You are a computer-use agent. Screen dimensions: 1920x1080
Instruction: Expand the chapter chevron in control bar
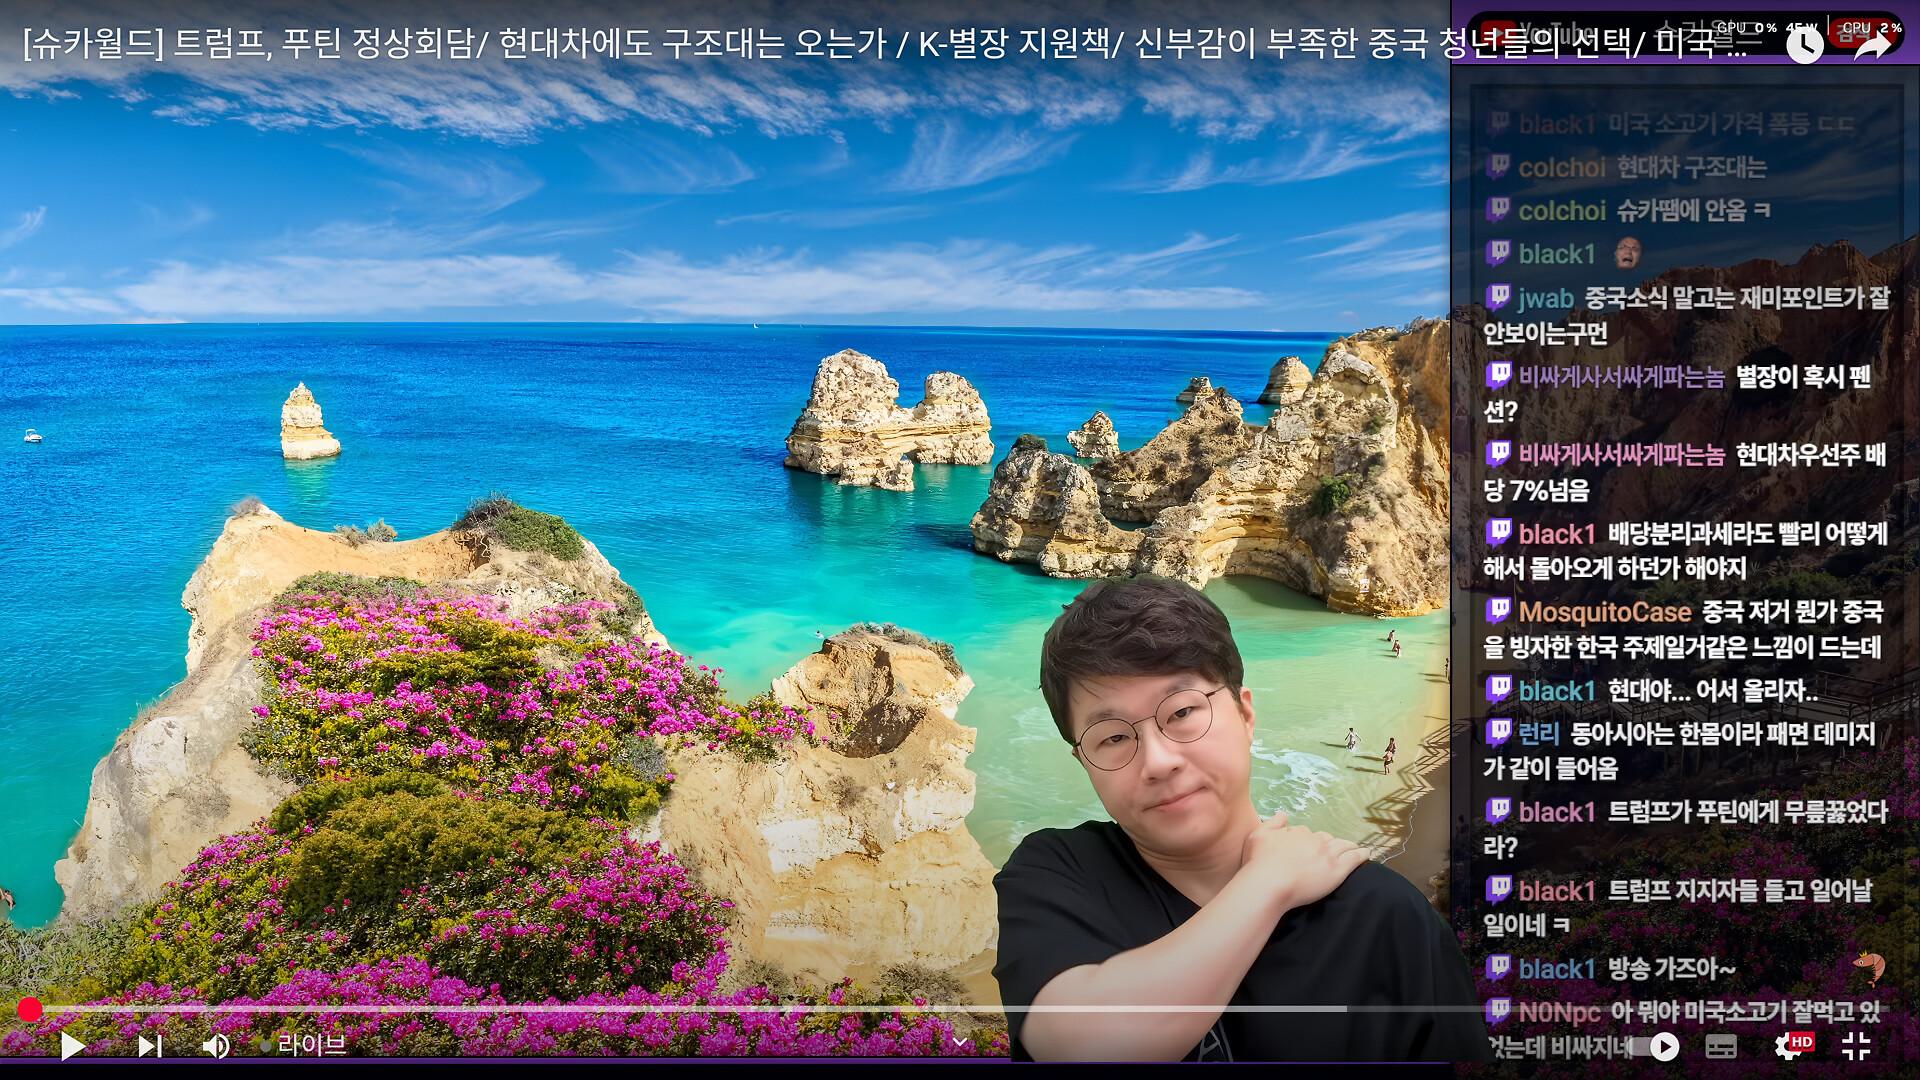tap(960, 1043)
